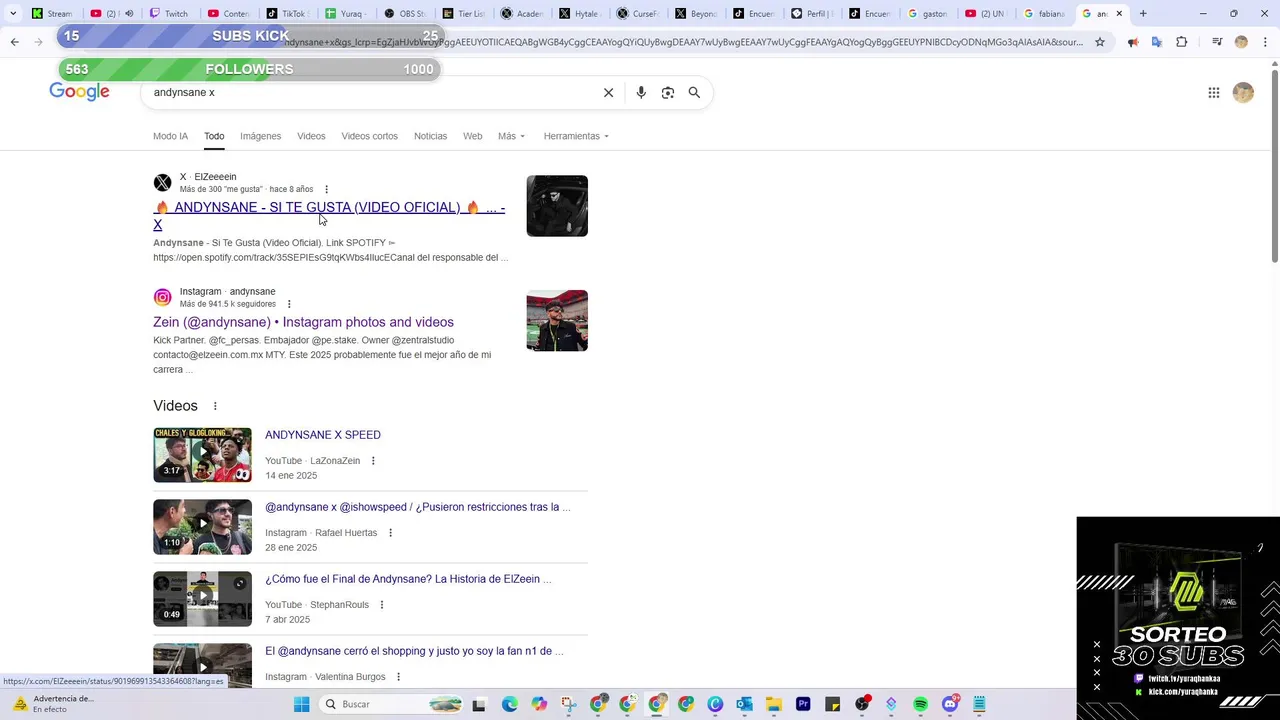Image resolution: width=1280 pixels, height=720 pixels.
Task: Select the Videos cortos tab
Action: pos(369,136)
